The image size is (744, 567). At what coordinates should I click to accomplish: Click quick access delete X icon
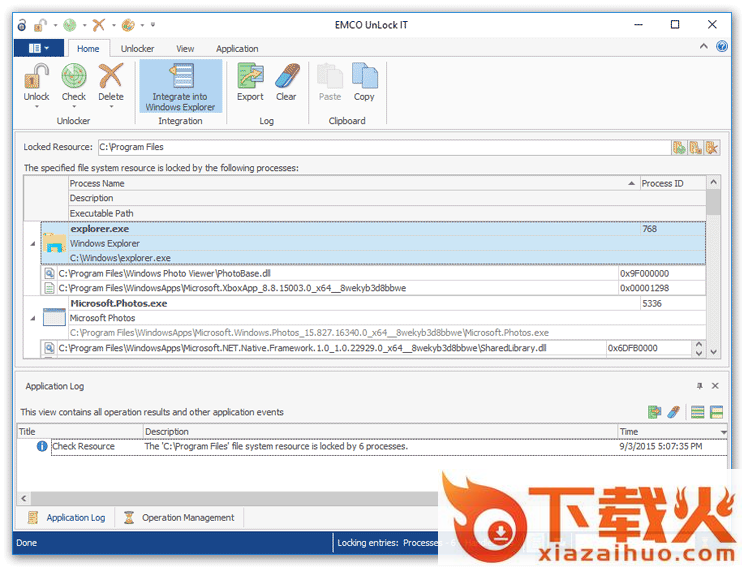click(x=98, y=25)
